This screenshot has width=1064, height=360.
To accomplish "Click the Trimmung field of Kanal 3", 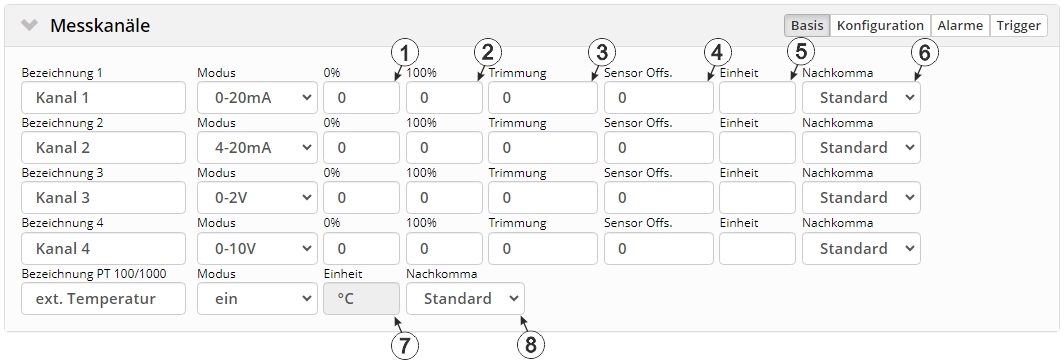I will [543, 198].
